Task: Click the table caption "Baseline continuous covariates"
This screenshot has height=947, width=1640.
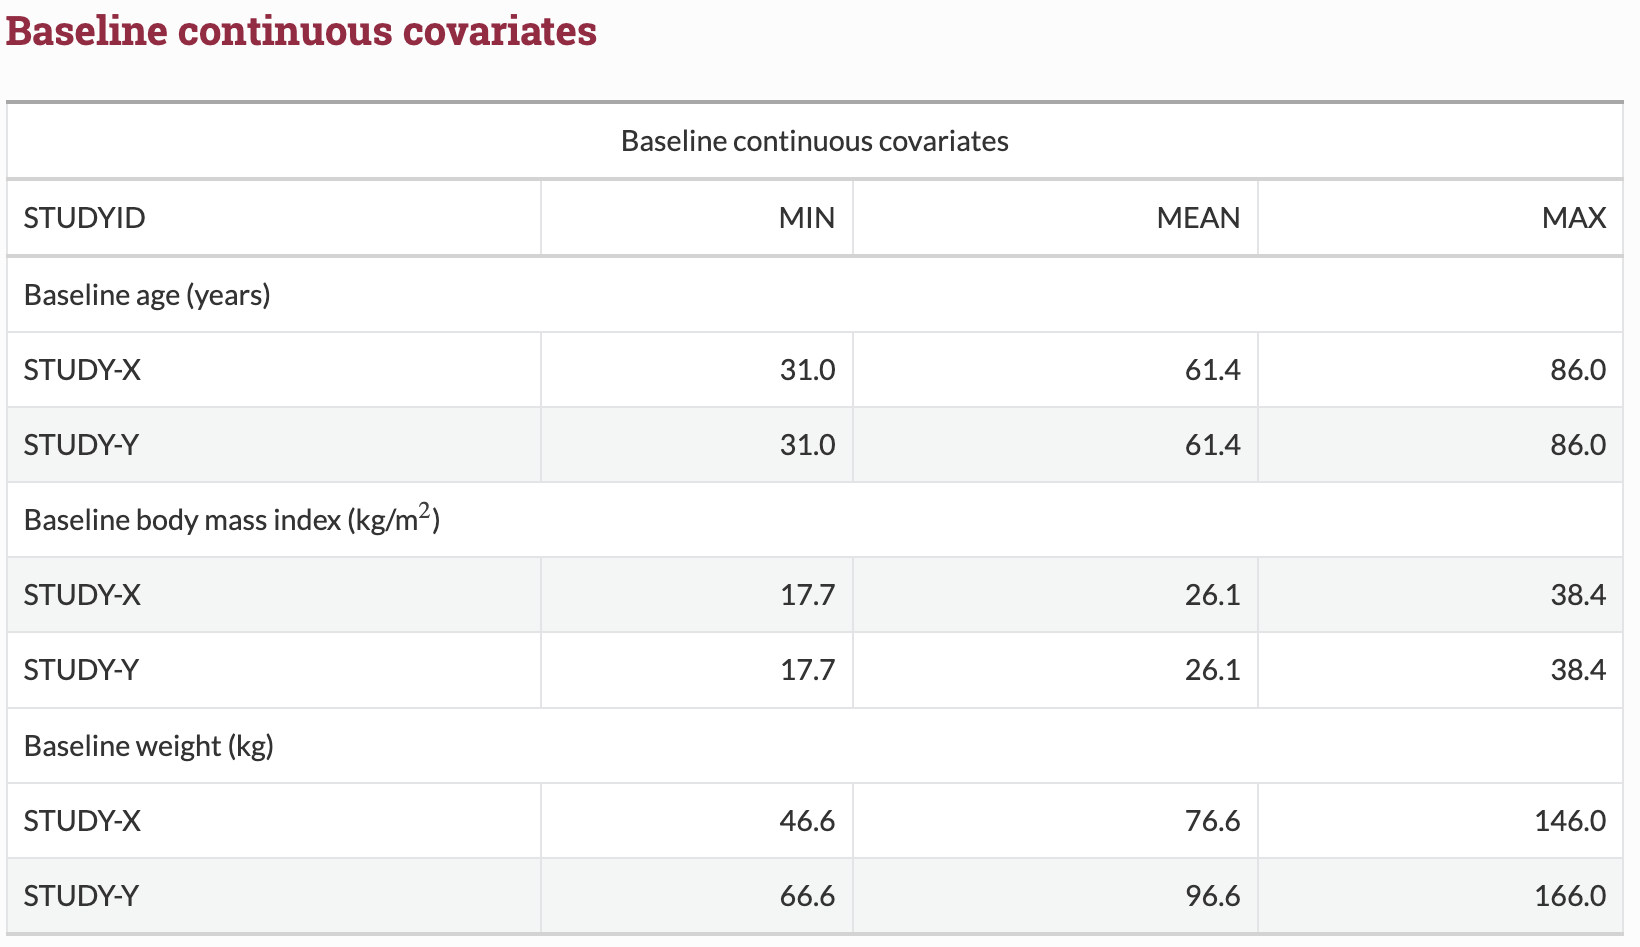Action: [x=814, y=141]
